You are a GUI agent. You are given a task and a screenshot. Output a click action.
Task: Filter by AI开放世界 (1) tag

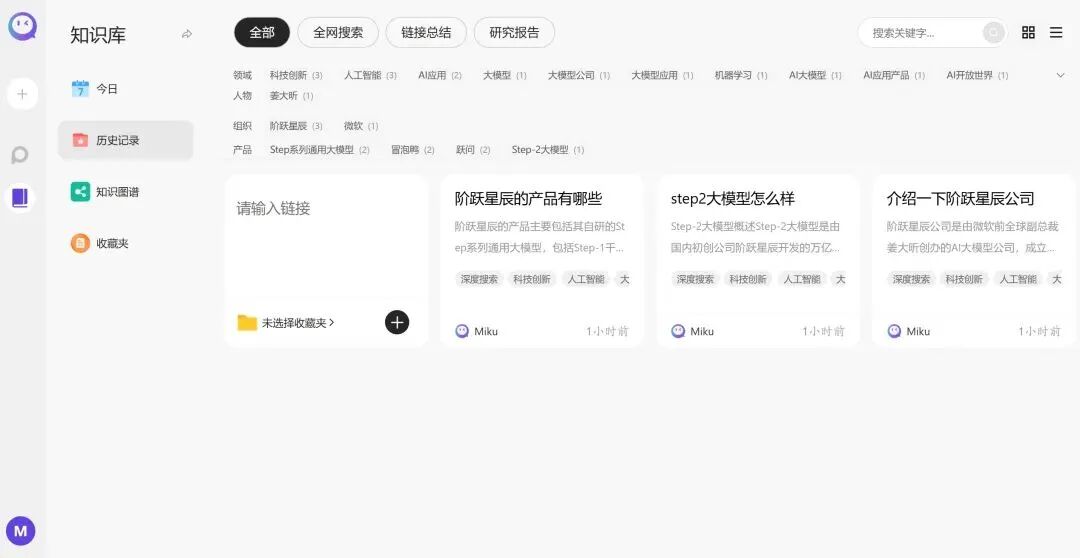(x=977, y=75)
